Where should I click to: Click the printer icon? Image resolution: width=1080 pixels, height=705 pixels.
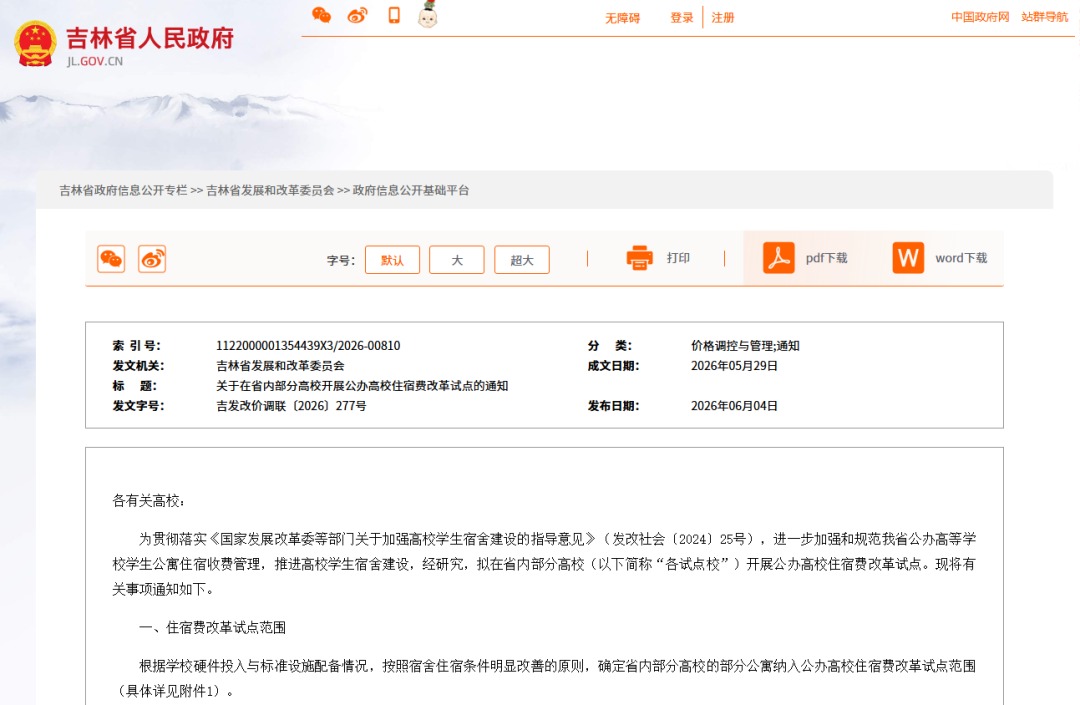pos(640,258)
